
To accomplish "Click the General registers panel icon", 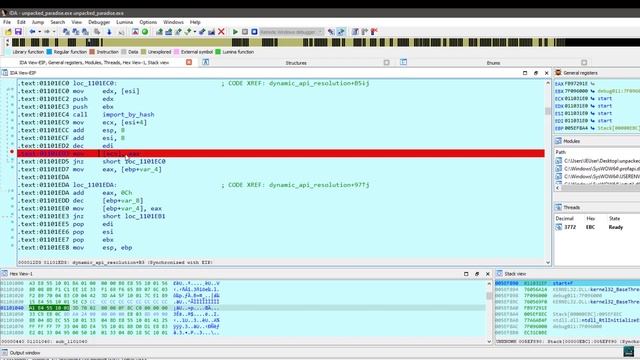I will click(558, 73).
